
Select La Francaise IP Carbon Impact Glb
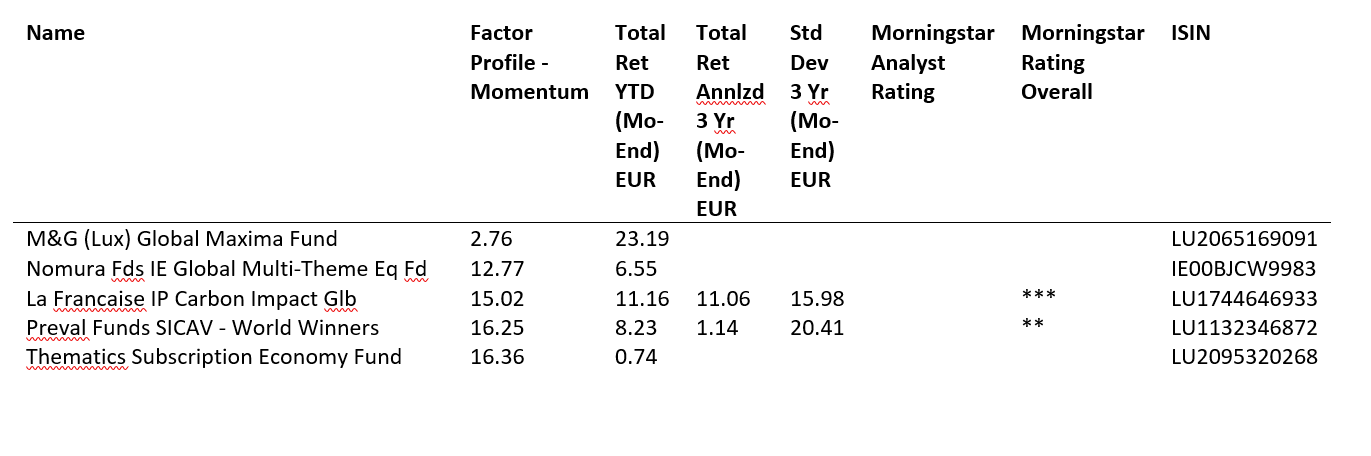(191, 299)
